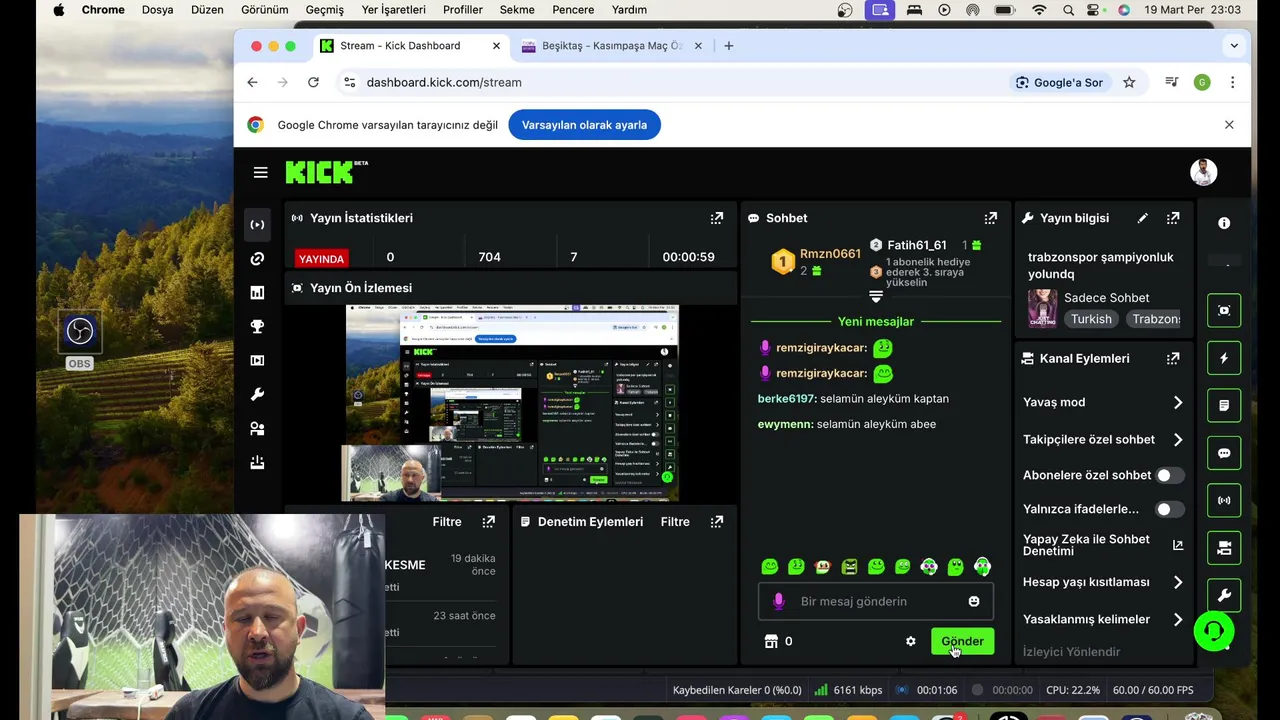Pop out the Yayın bilgisi panel
This screenshot has height=720, width=1280.
tap(1173, 218)
